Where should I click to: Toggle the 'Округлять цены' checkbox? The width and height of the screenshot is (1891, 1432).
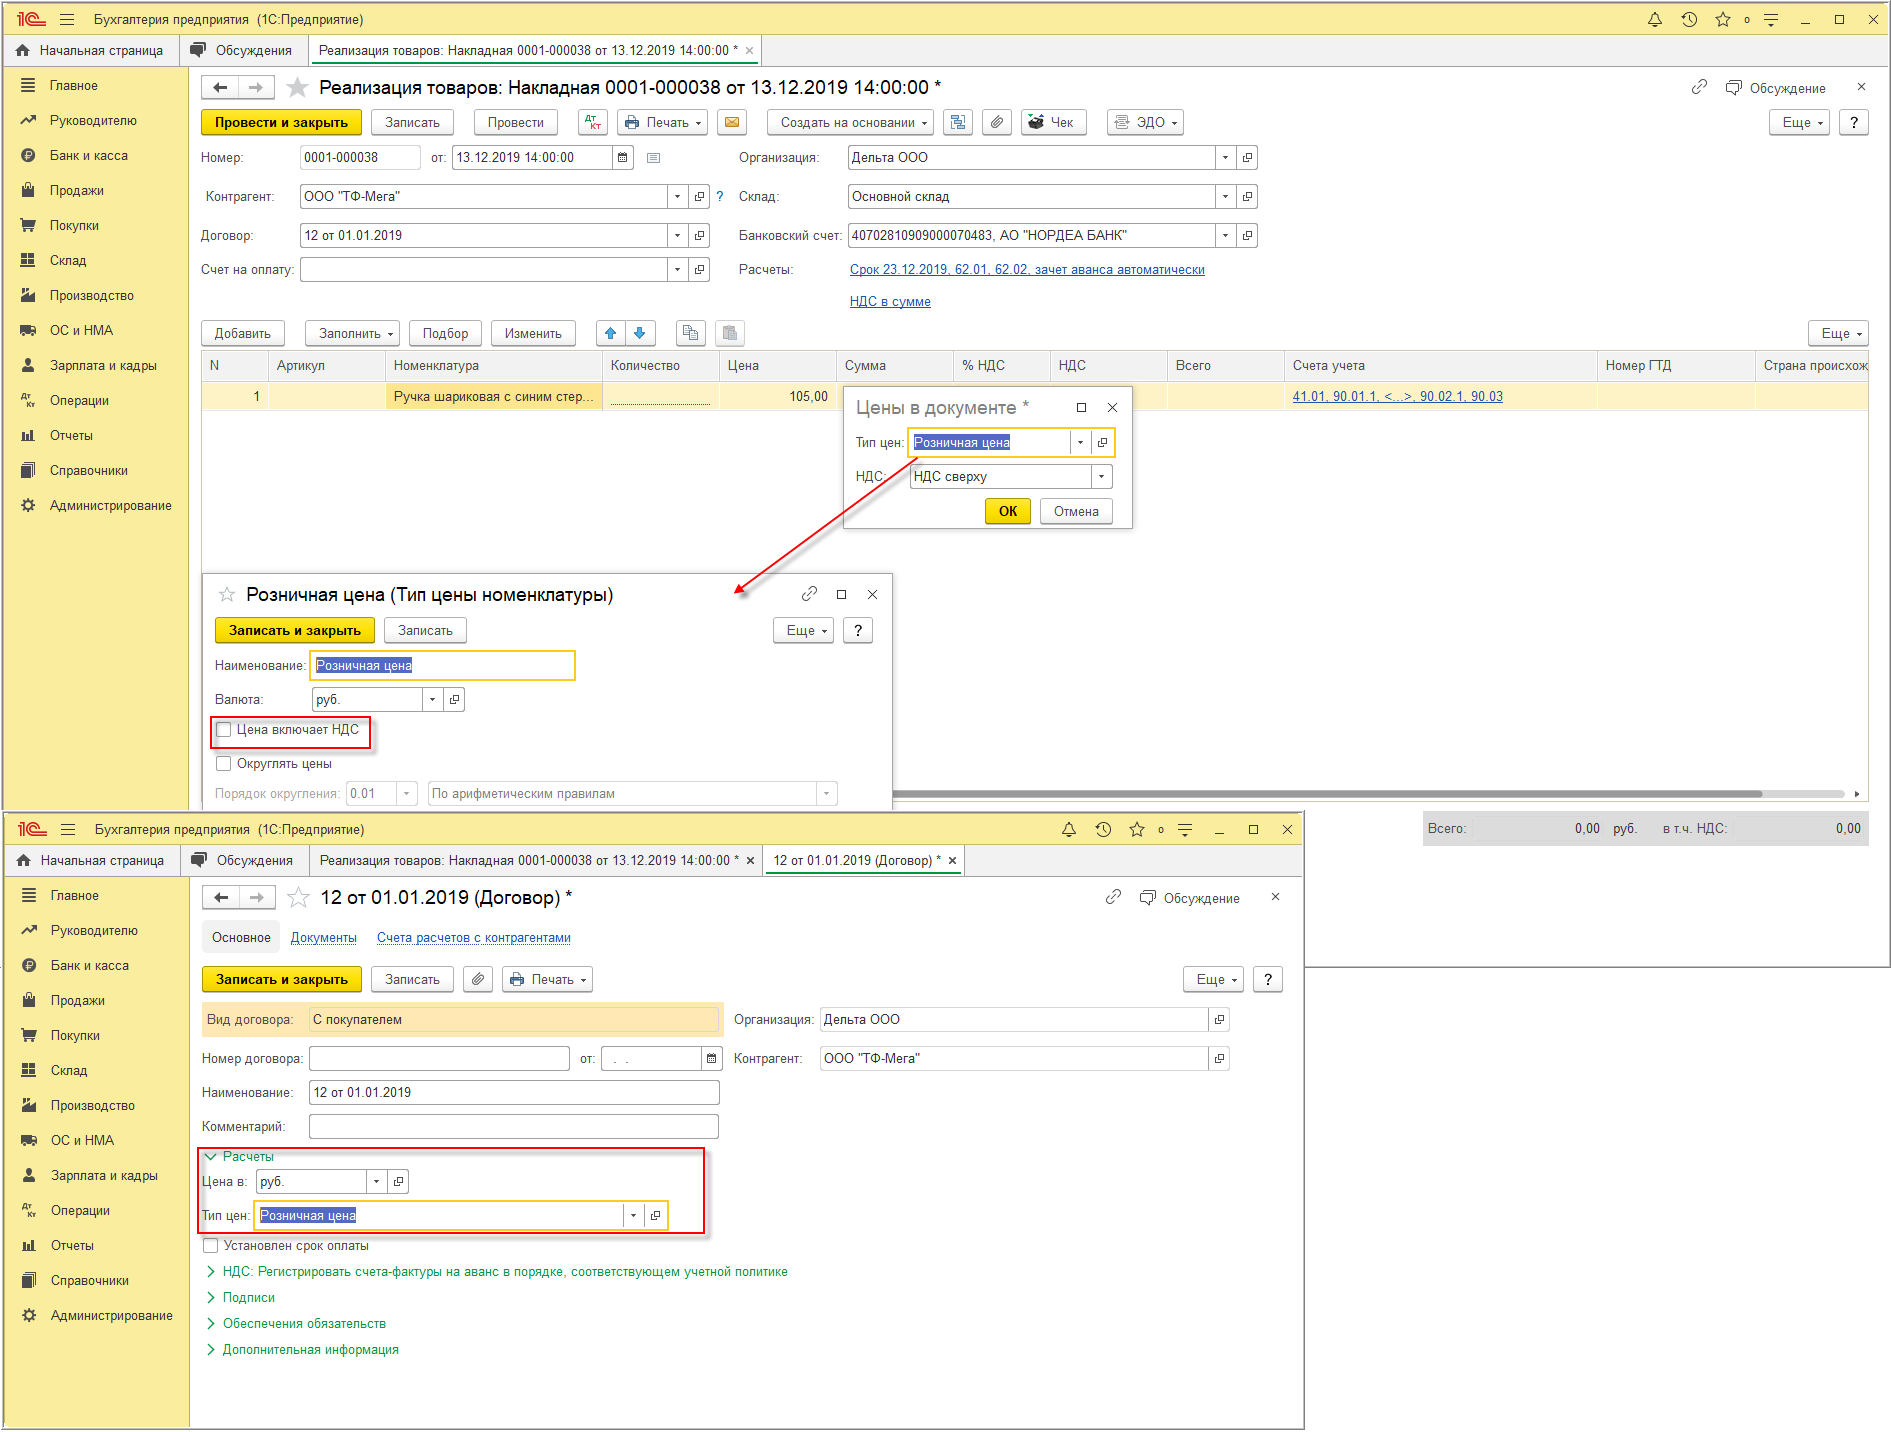pyautogui.click(x=224, y=764)
